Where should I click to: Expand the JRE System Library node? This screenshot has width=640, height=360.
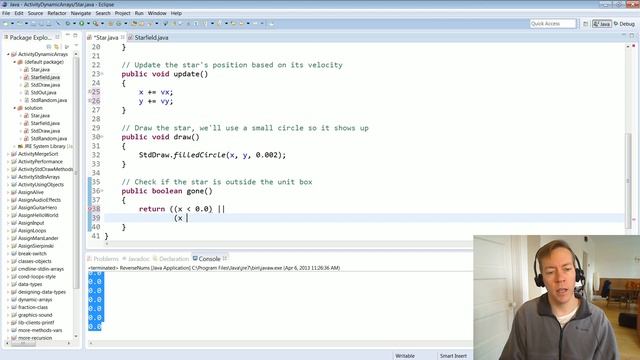[15, 146]
